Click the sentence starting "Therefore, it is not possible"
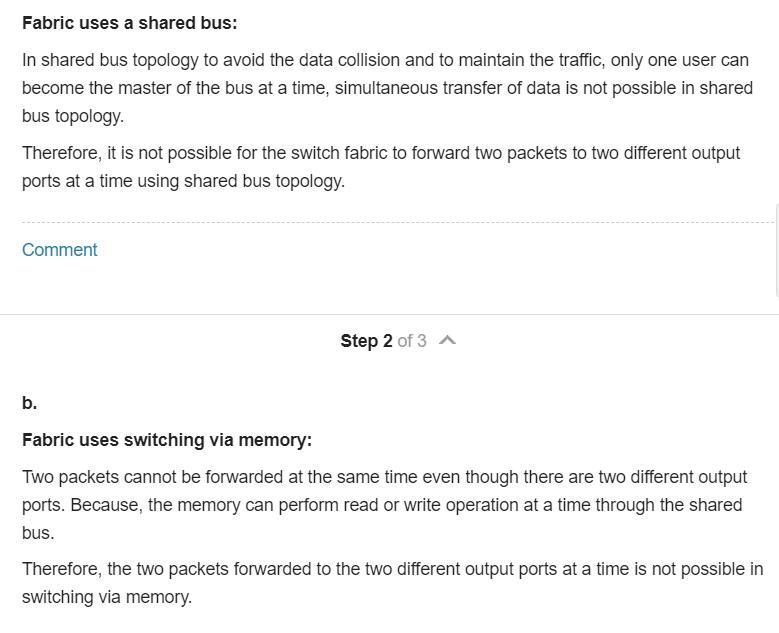The width and height of the screenshot is (779, 633). tap(381, 167)
